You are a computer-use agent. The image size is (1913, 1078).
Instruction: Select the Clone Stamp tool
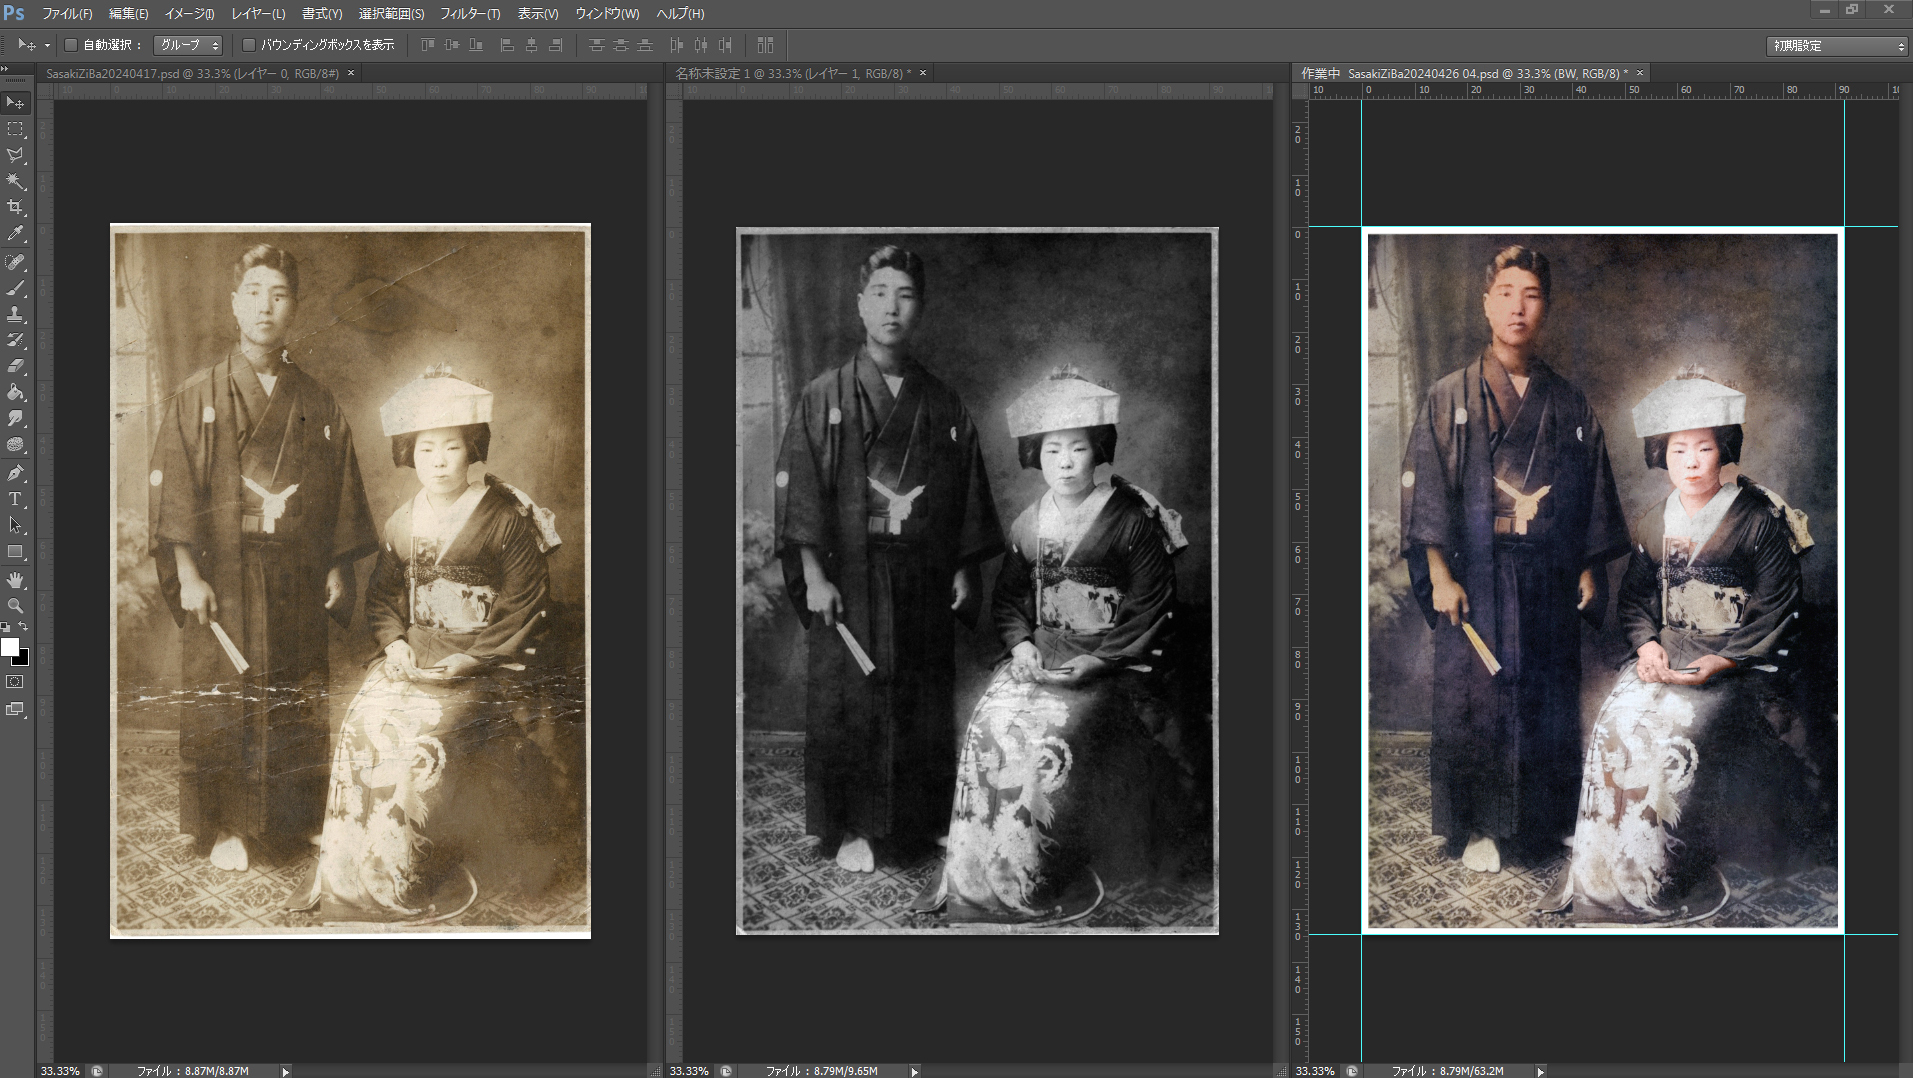(15, 314)
